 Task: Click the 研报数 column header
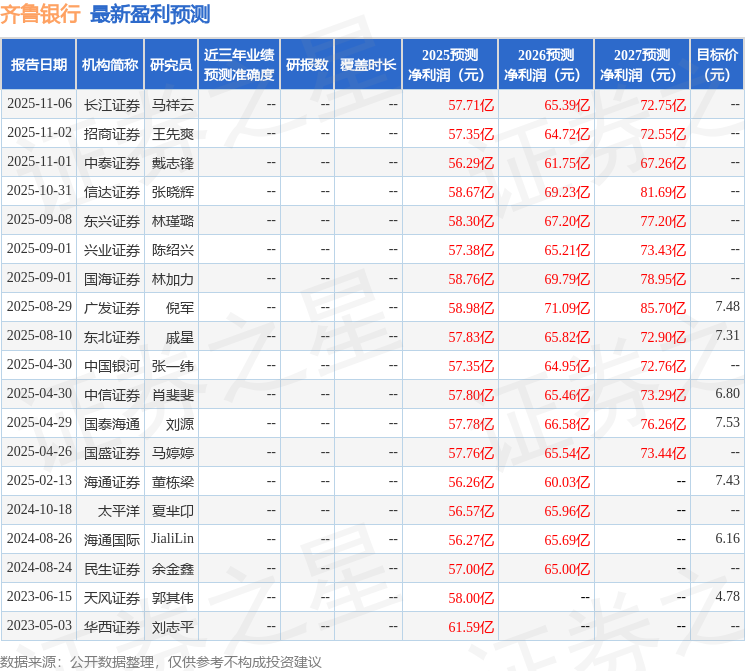[x=307, y=65]
